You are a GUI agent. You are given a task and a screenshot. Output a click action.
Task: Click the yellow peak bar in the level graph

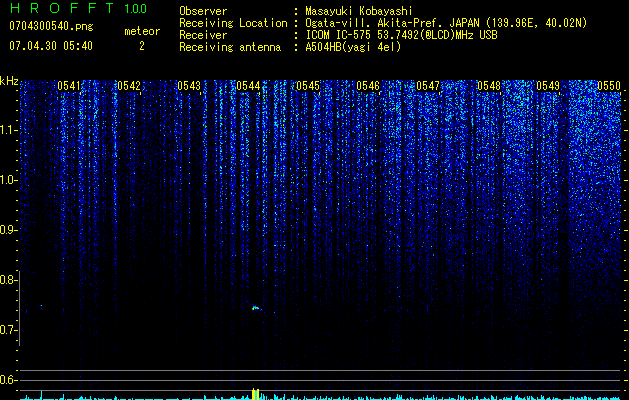256,394
